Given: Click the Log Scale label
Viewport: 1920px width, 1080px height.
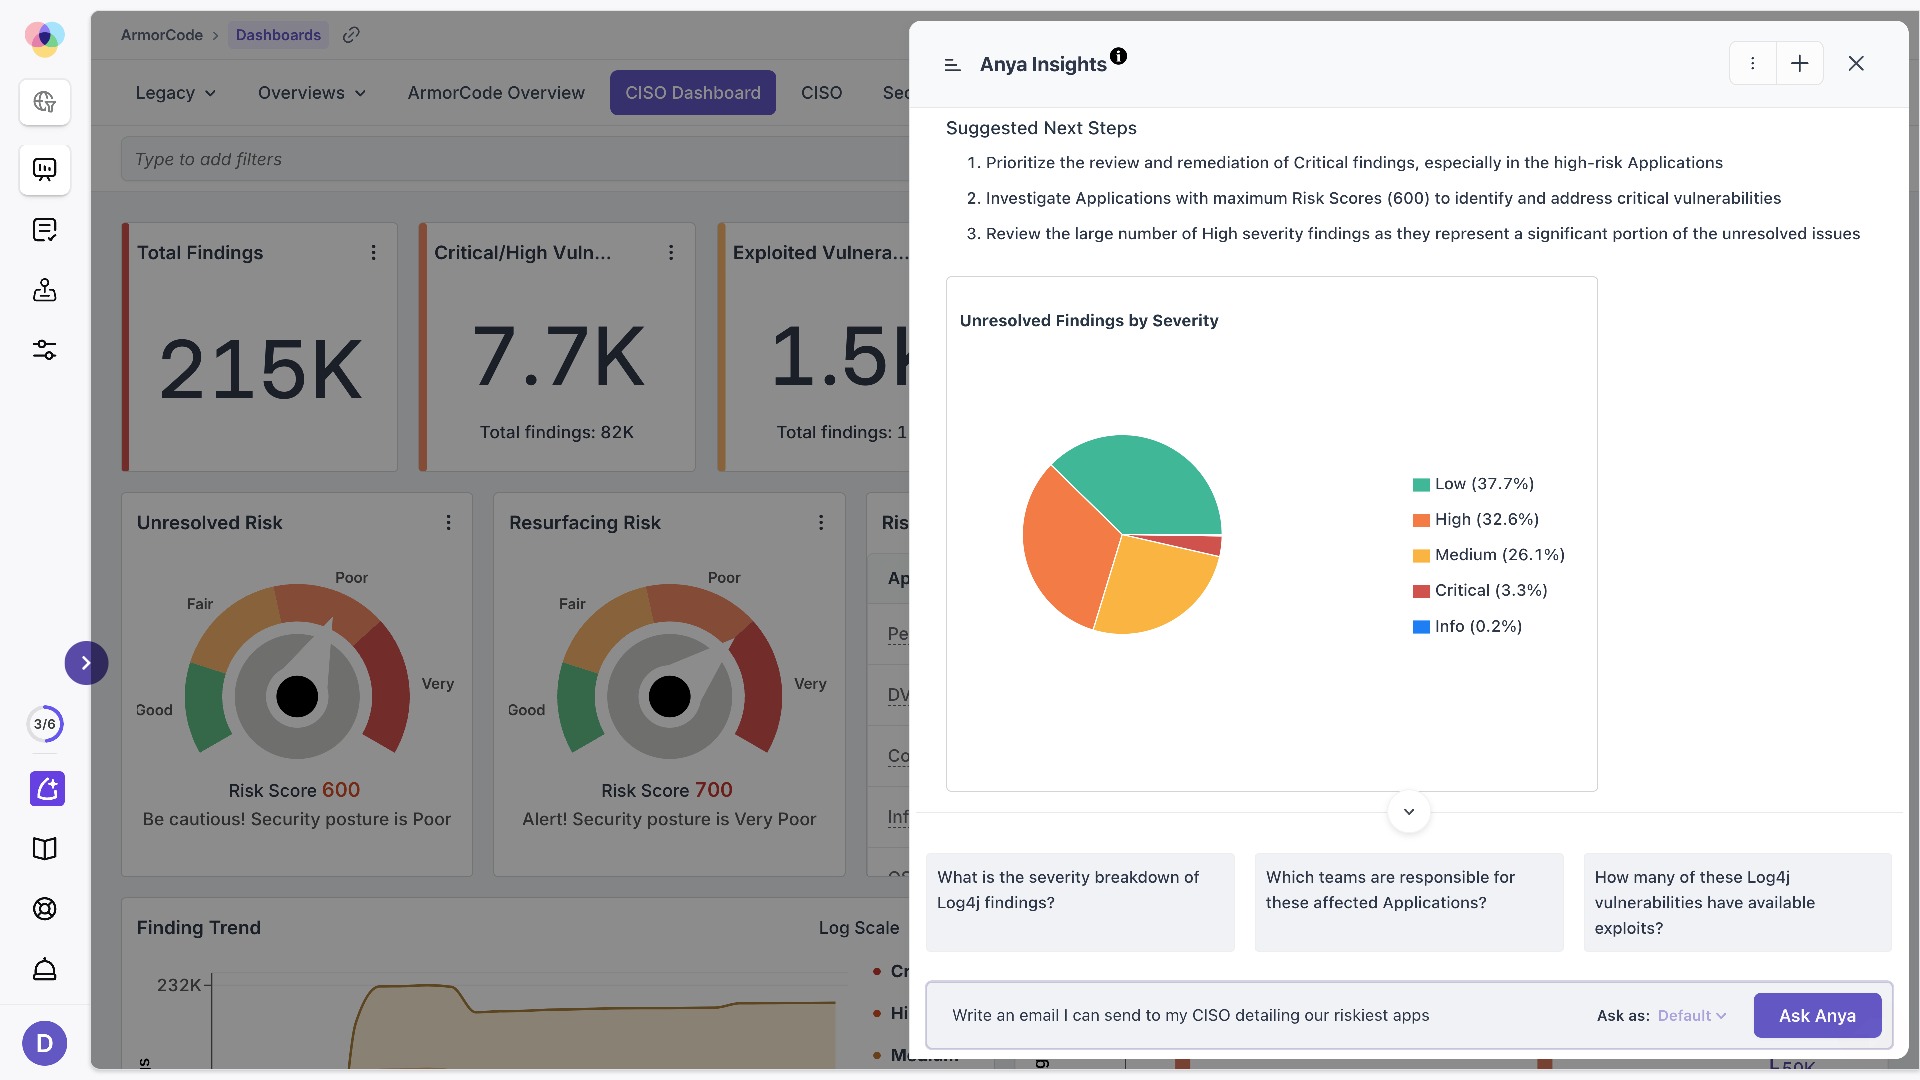Looking at the screenshot, I should (x=859, y=928).
